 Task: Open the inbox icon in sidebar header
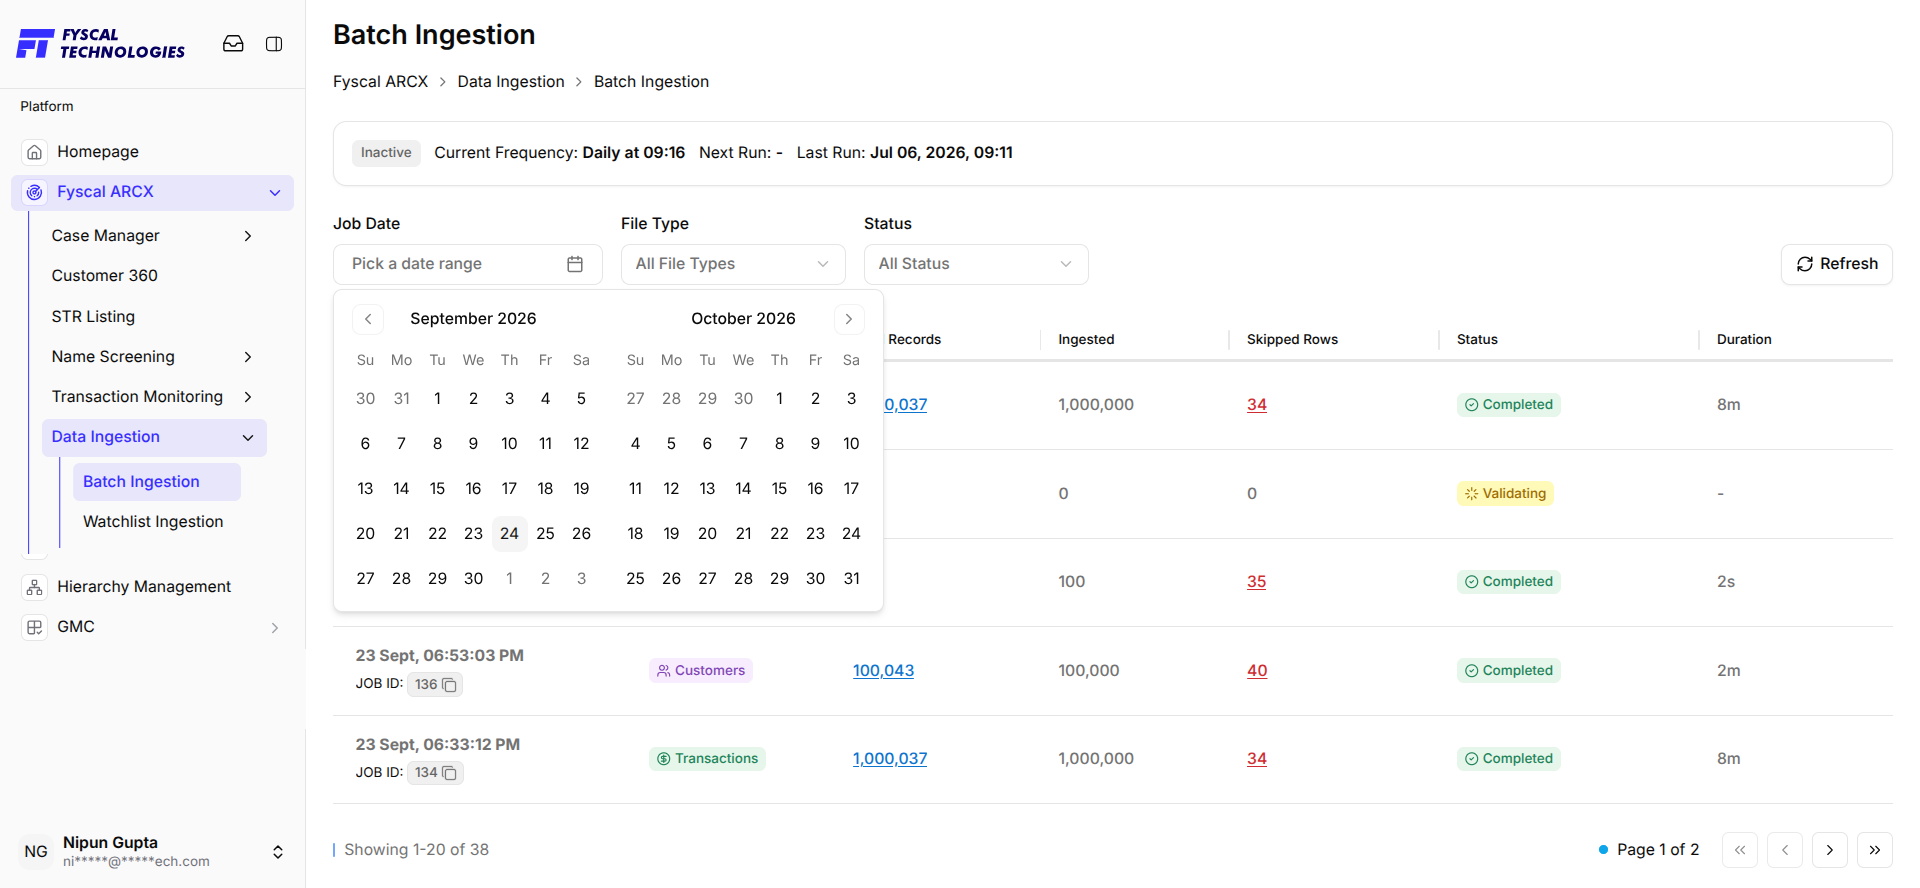233,44
